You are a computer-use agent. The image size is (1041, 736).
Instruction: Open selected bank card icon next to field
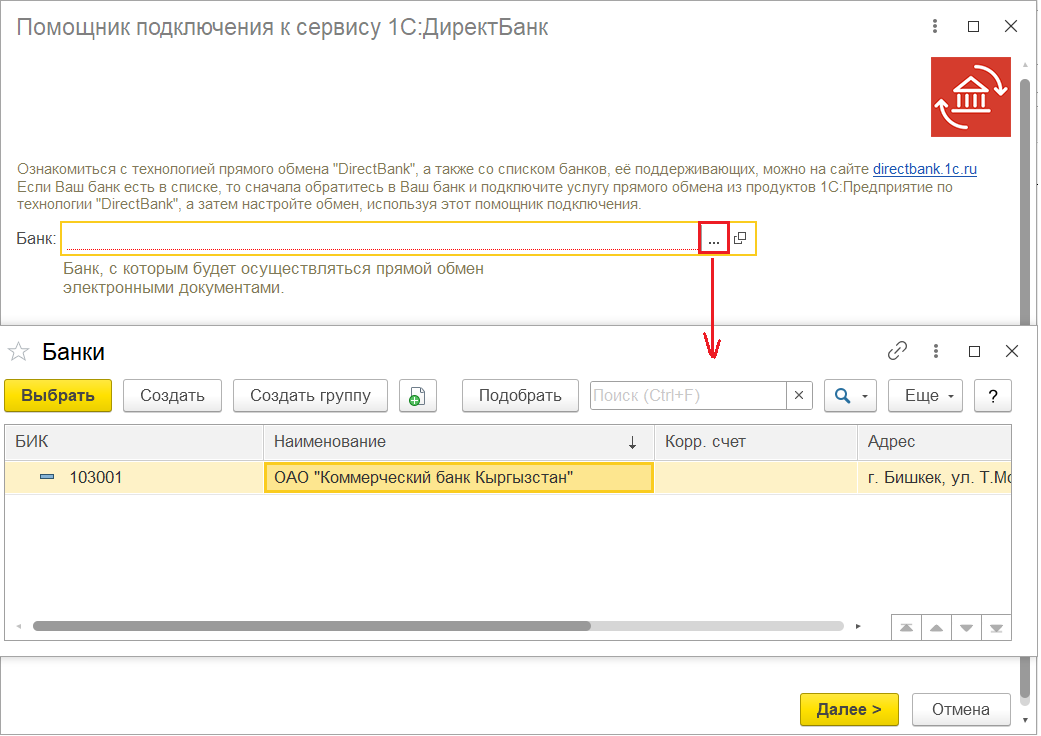[x=740, y=238]
